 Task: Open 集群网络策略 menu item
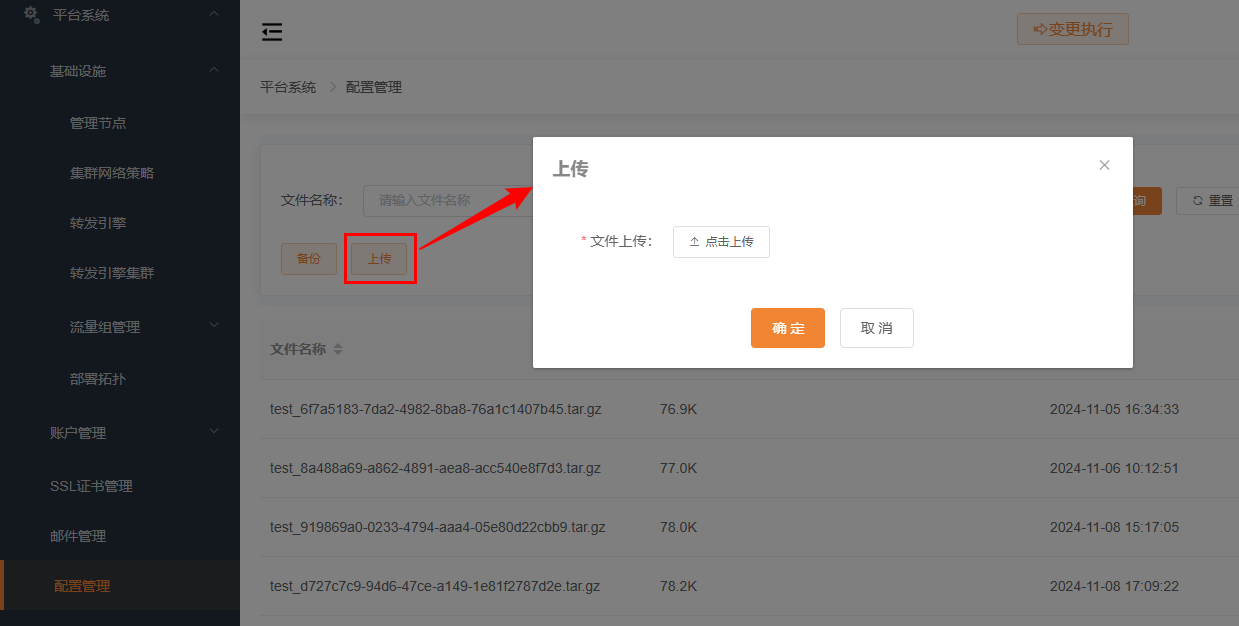coord(112,173)
